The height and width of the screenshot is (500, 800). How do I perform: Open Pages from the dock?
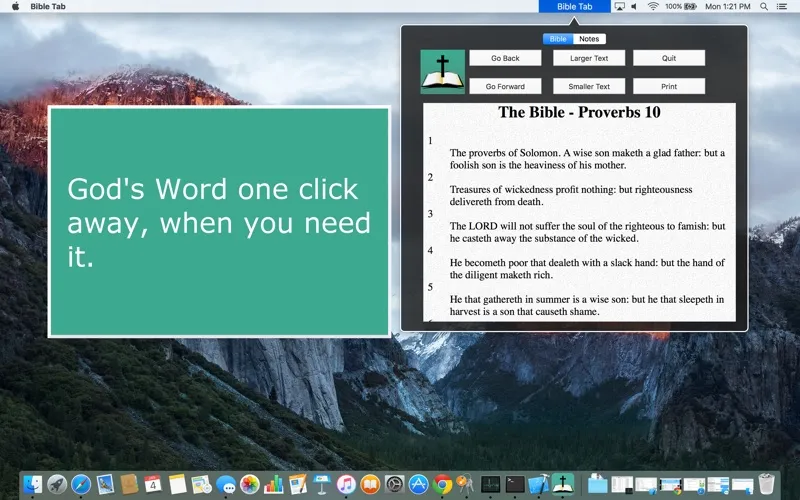297,484
